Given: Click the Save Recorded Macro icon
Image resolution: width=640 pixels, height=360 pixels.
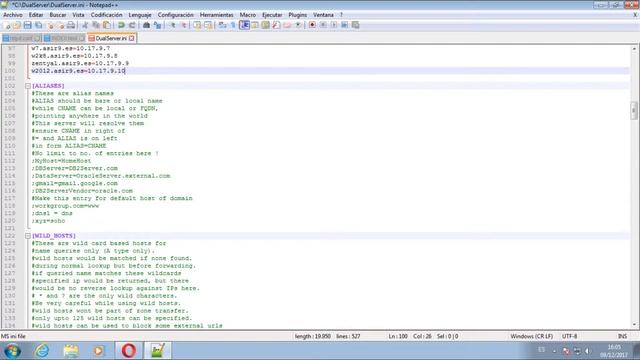Looking at the screenshot, I should (x=356, y=25).
